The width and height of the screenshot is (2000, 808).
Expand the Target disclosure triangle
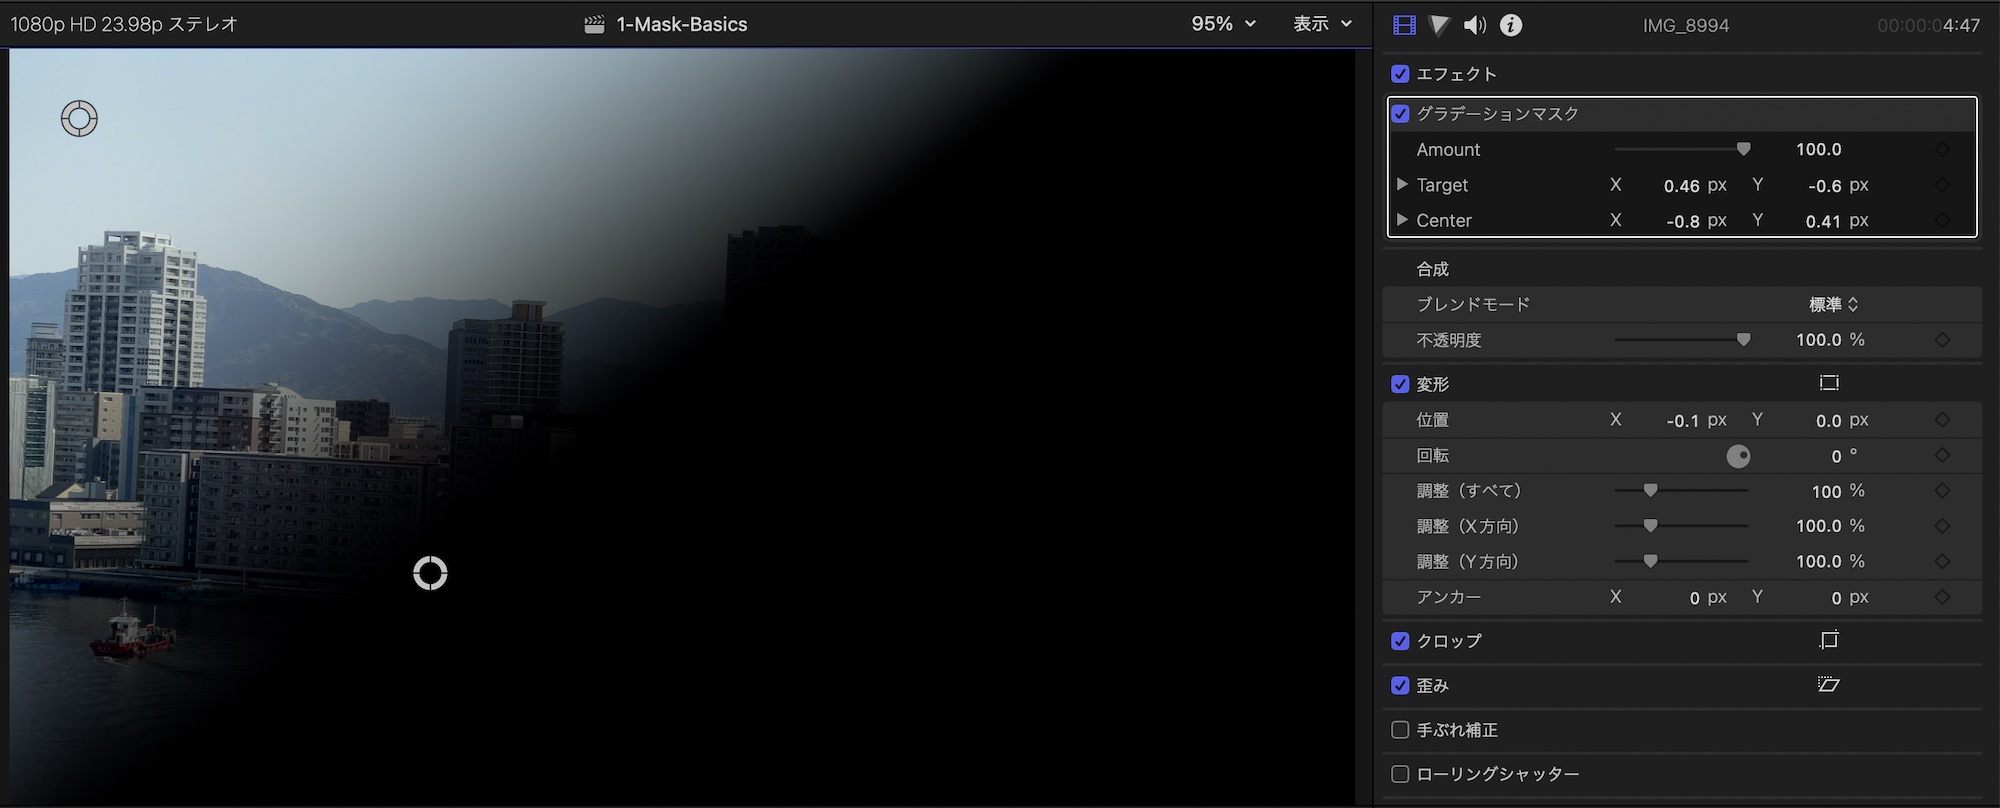pyautogui.click(x=1402, y=185)
